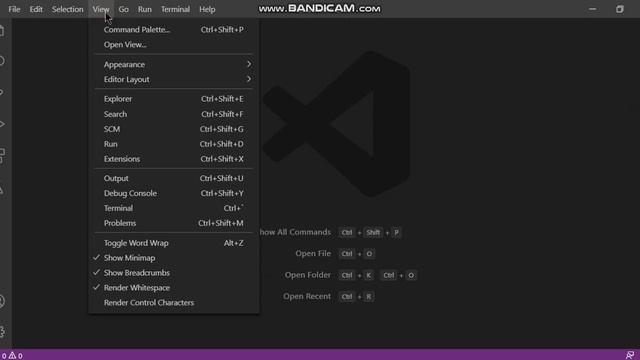Select Run entry with Ctrl+Shift+D

[x=173, y=144]
